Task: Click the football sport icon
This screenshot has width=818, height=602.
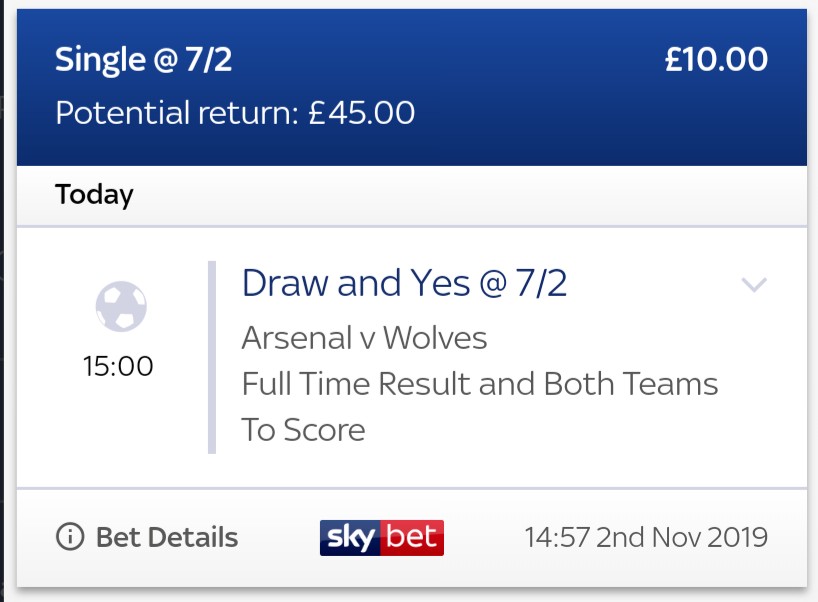Action: [x=121, y=306]
